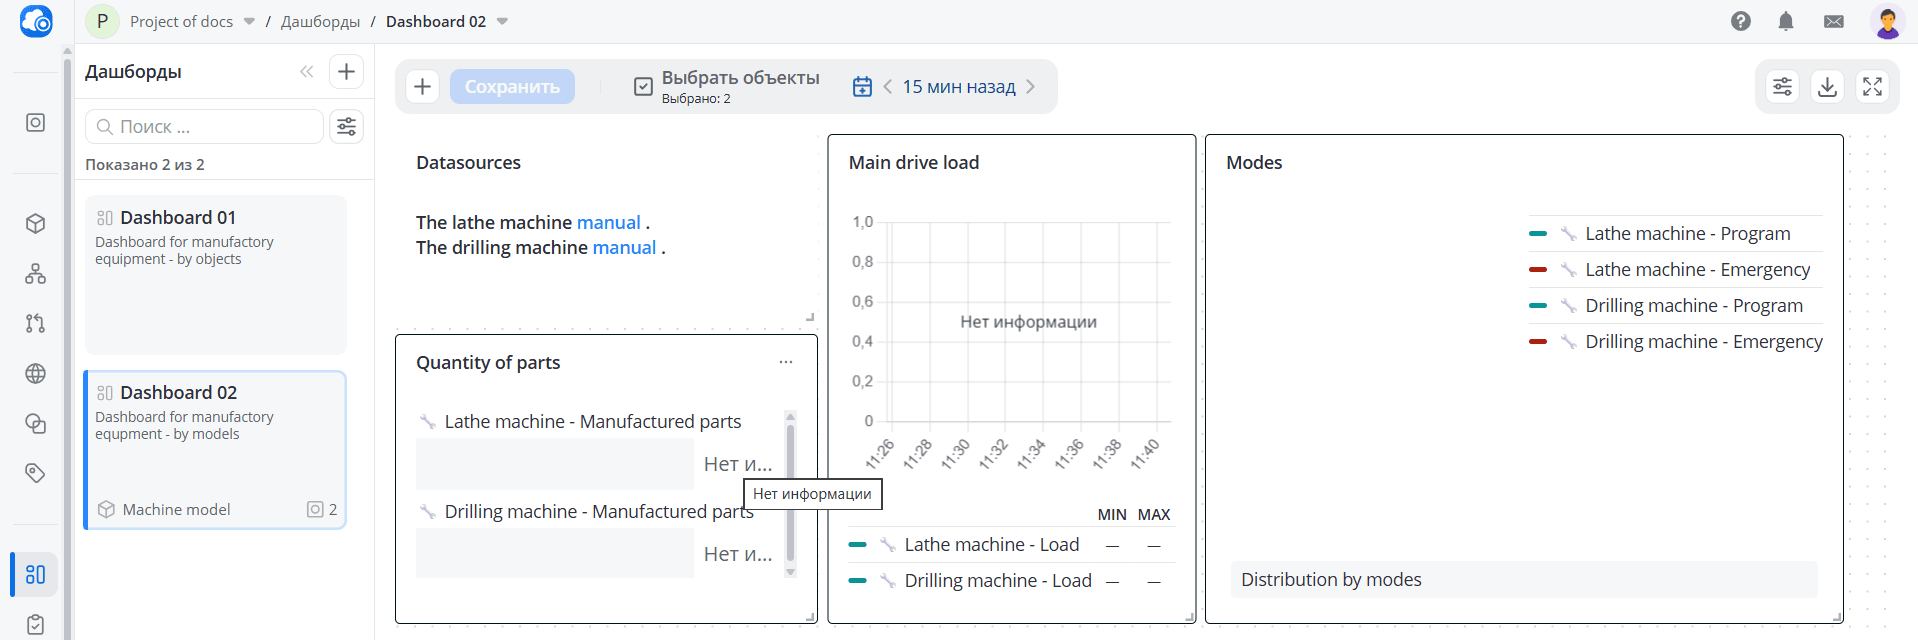The image size is (1918, 640).
Task: Open the Quantity of parts widget menu
Action: coord(786,362)
